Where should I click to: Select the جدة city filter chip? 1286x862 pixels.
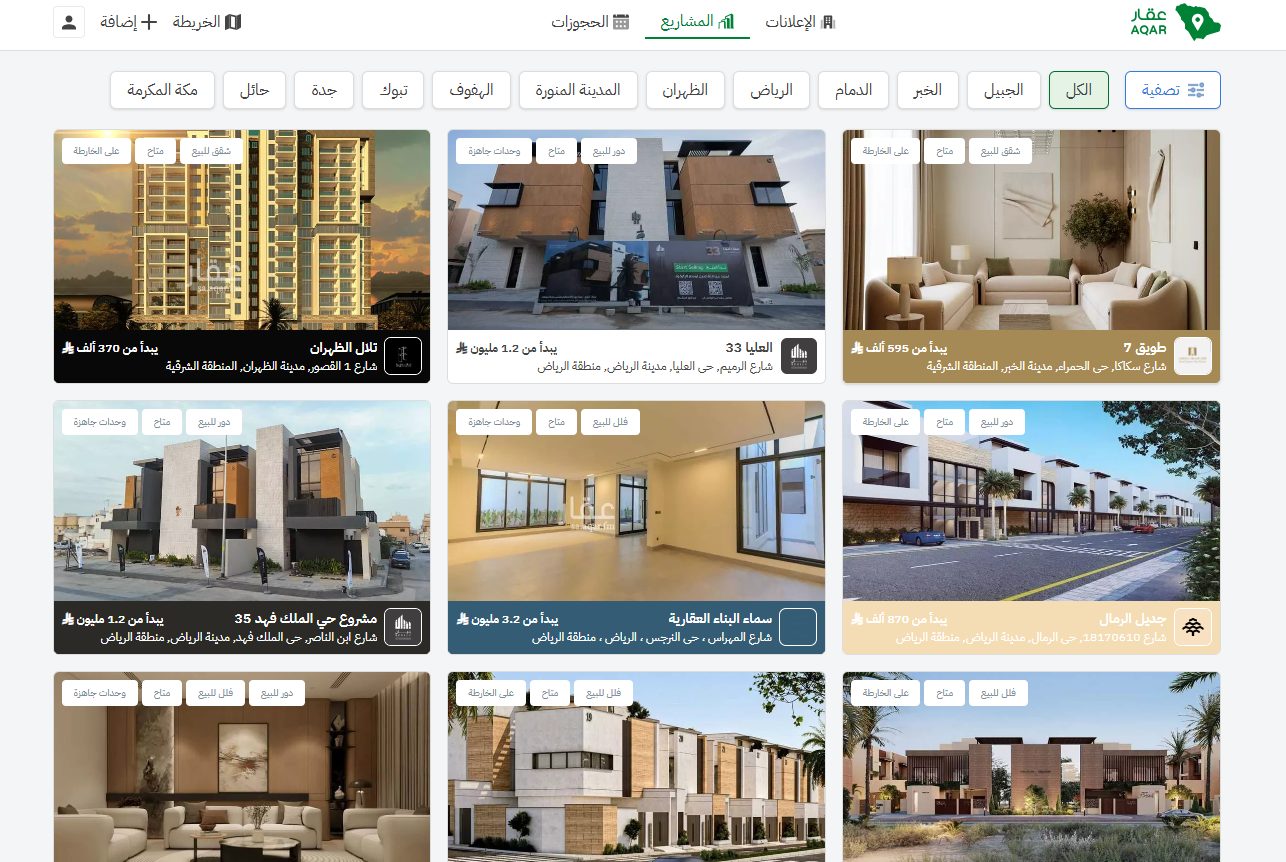(x=324, y=90)
